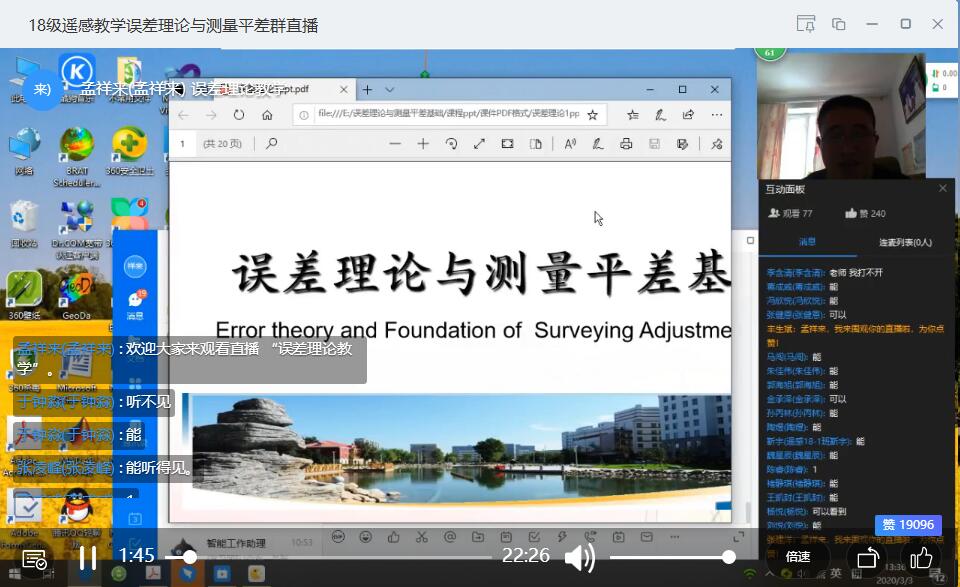Click the PDF viewer search magnifier icon
The width and height of the screenshot is (960, 587).
(x=271, y=144)
